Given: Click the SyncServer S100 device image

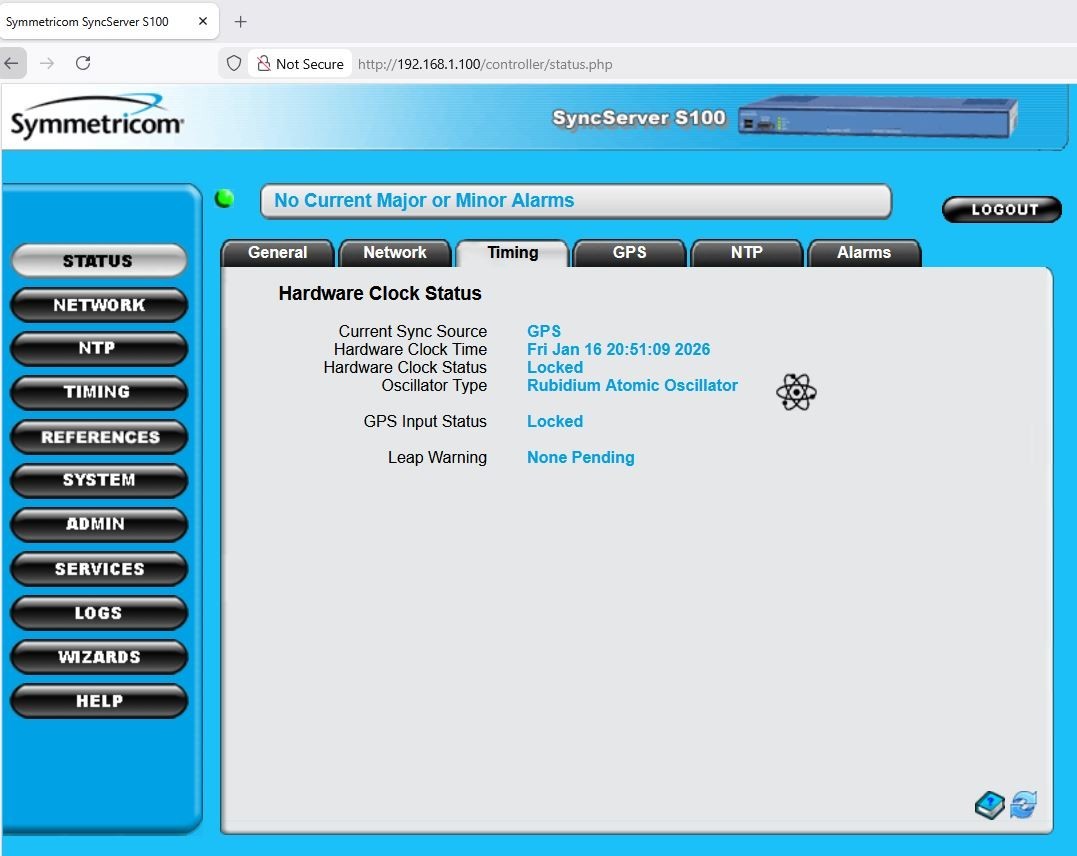Looking at the screenshot, I should [877, 117].
